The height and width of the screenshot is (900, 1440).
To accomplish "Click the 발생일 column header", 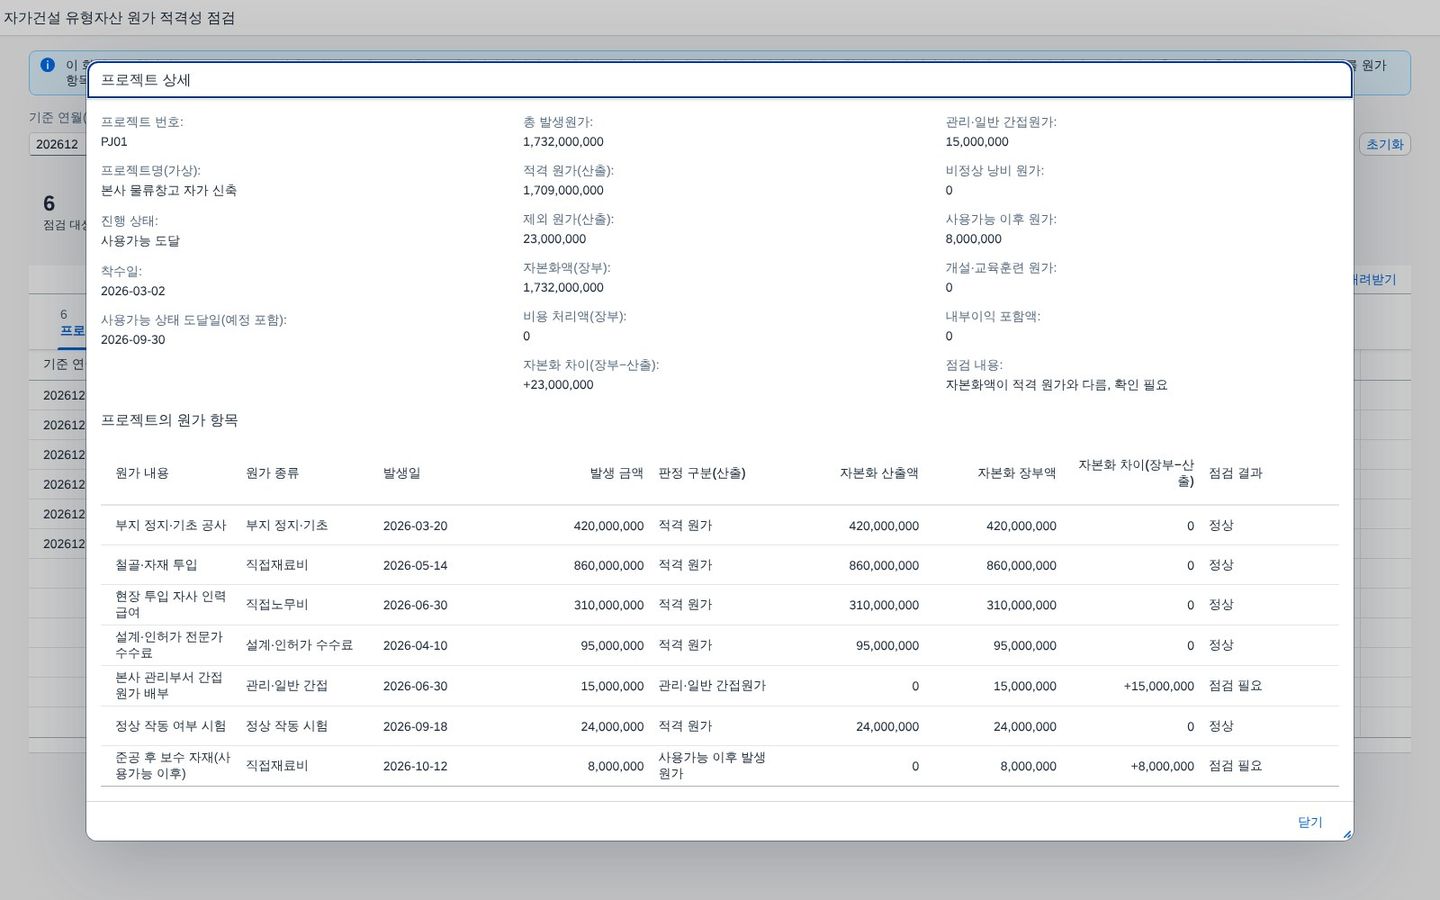I will 402,473.
